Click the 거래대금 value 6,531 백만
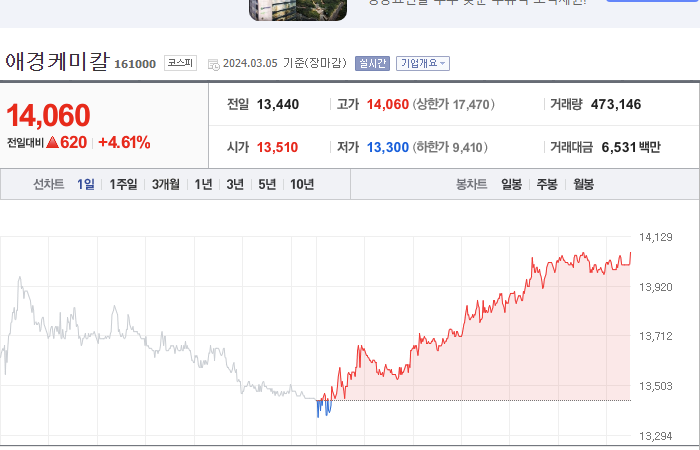Image resolution: width=700 pixels, height=450 pixels. coord(631,147)
